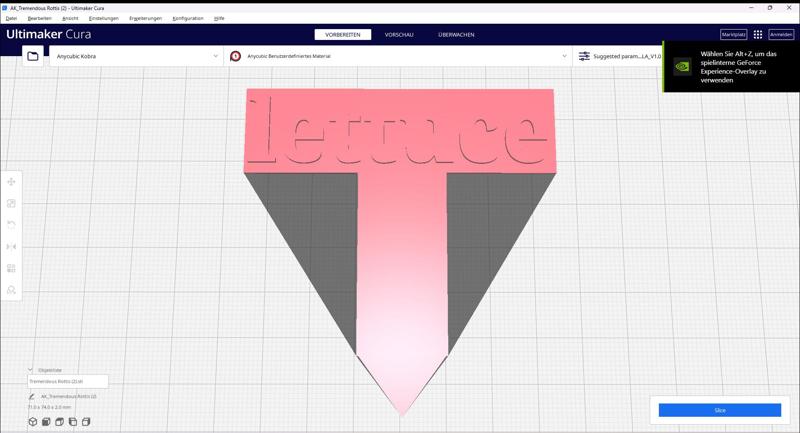
Task: Click the model dimensions text in mm
Action: click(x=49, y=407)
